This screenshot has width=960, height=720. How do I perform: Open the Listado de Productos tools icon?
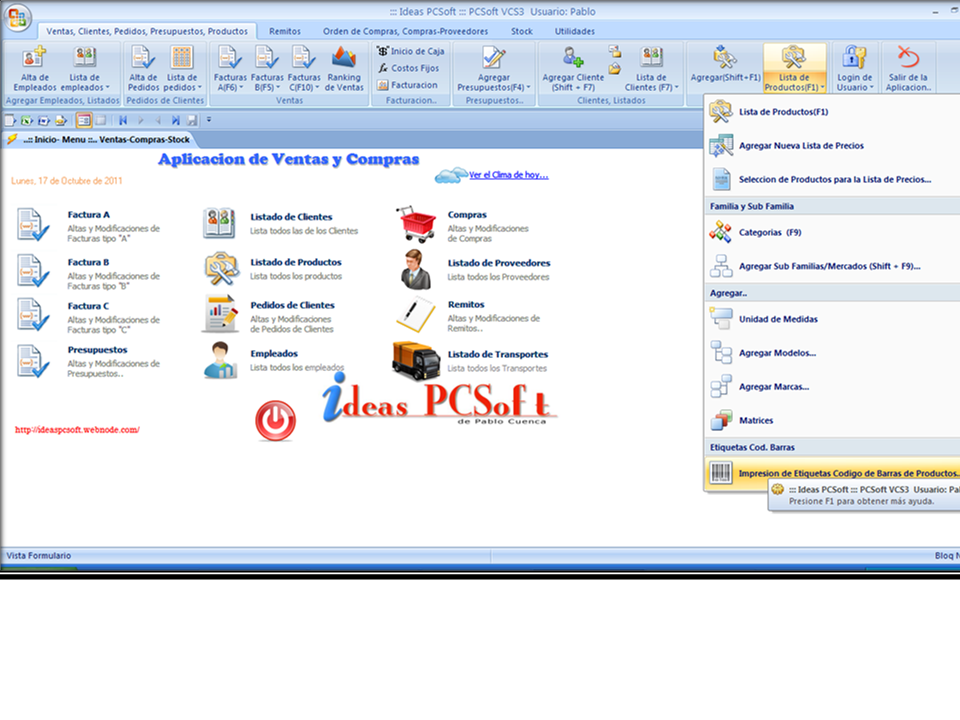tap(222, 268)
